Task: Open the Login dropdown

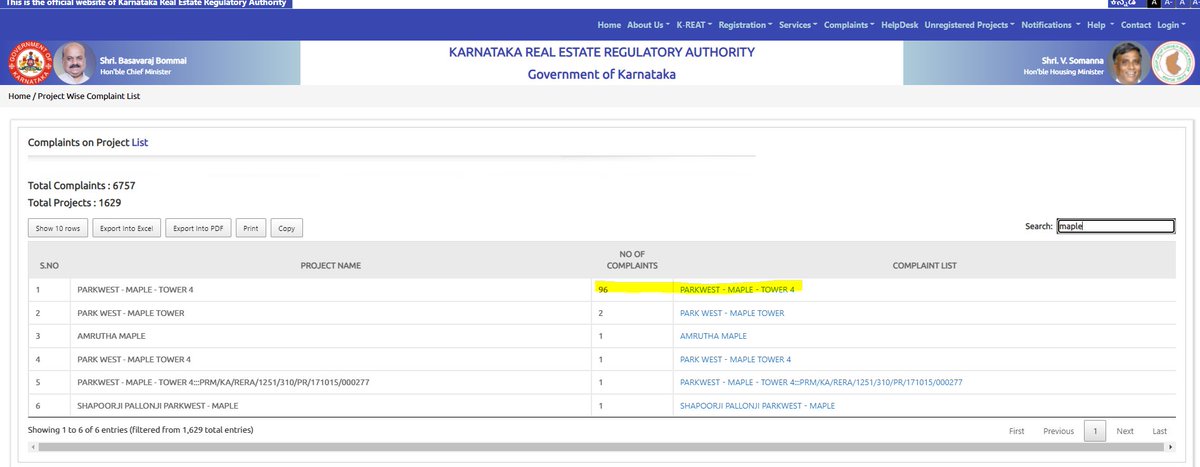Action: (x=1170, y=24)
